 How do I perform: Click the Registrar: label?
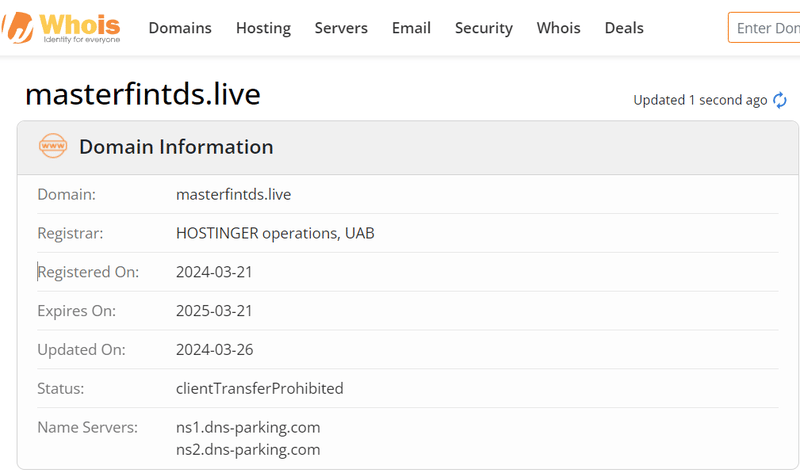pyautogui.click(x=70, y=233)
